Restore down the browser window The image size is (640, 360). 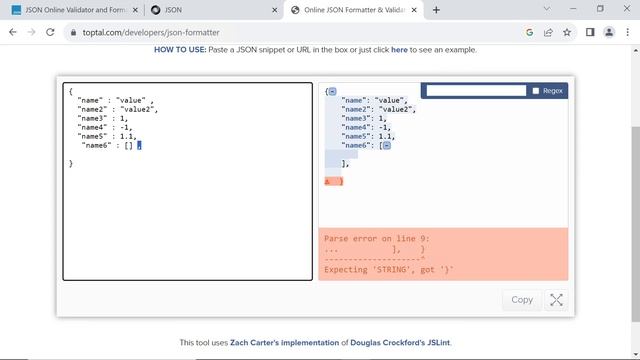click(600, 9)
